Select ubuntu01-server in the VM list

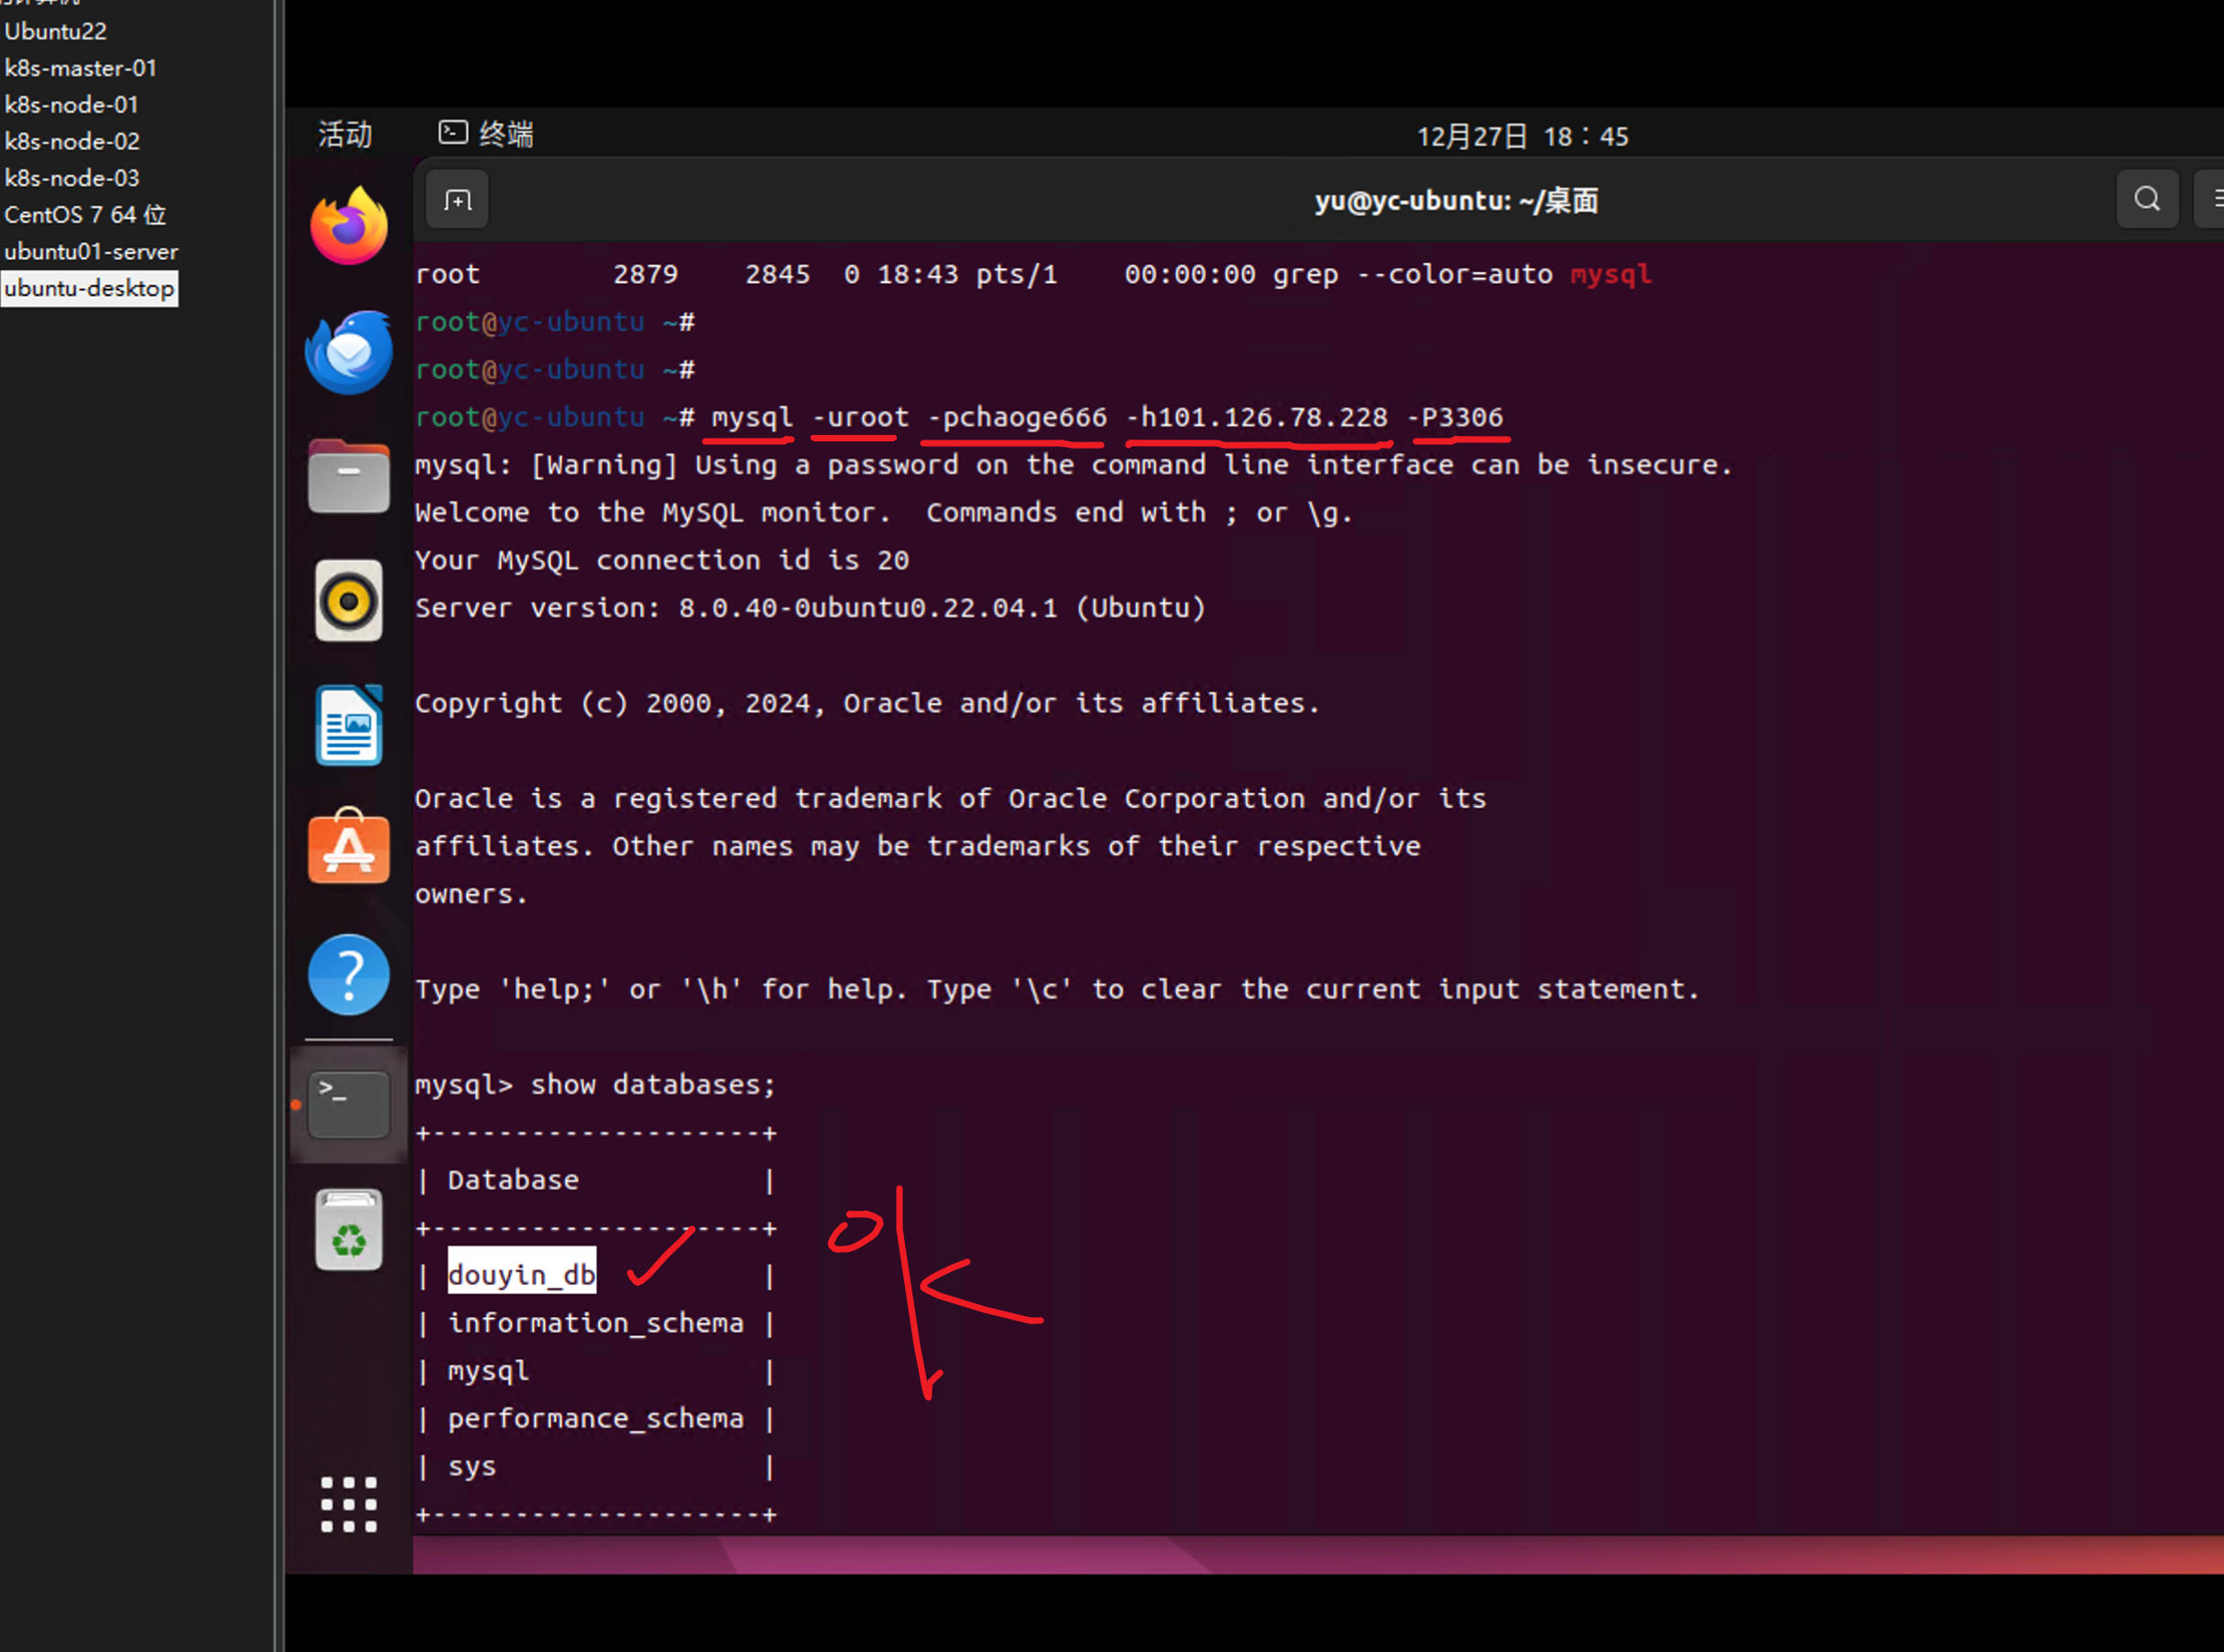coord(91,252)
